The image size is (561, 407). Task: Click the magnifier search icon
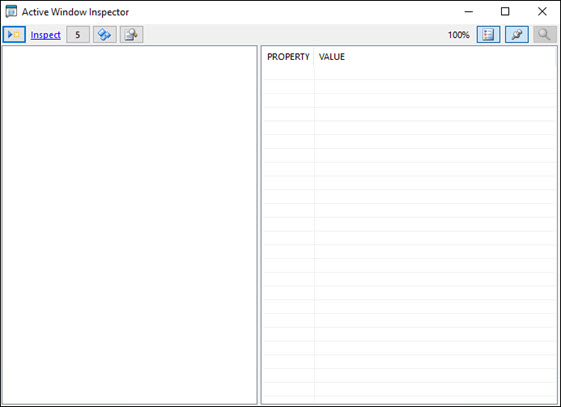coord(545,35)
